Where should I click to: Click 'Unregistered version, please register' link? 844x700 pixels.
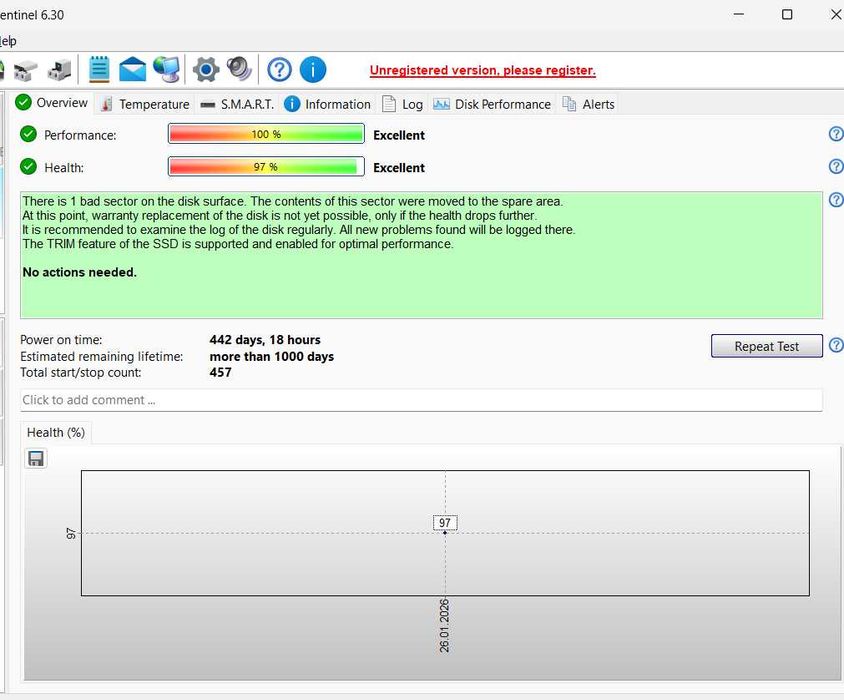(482, 71)
